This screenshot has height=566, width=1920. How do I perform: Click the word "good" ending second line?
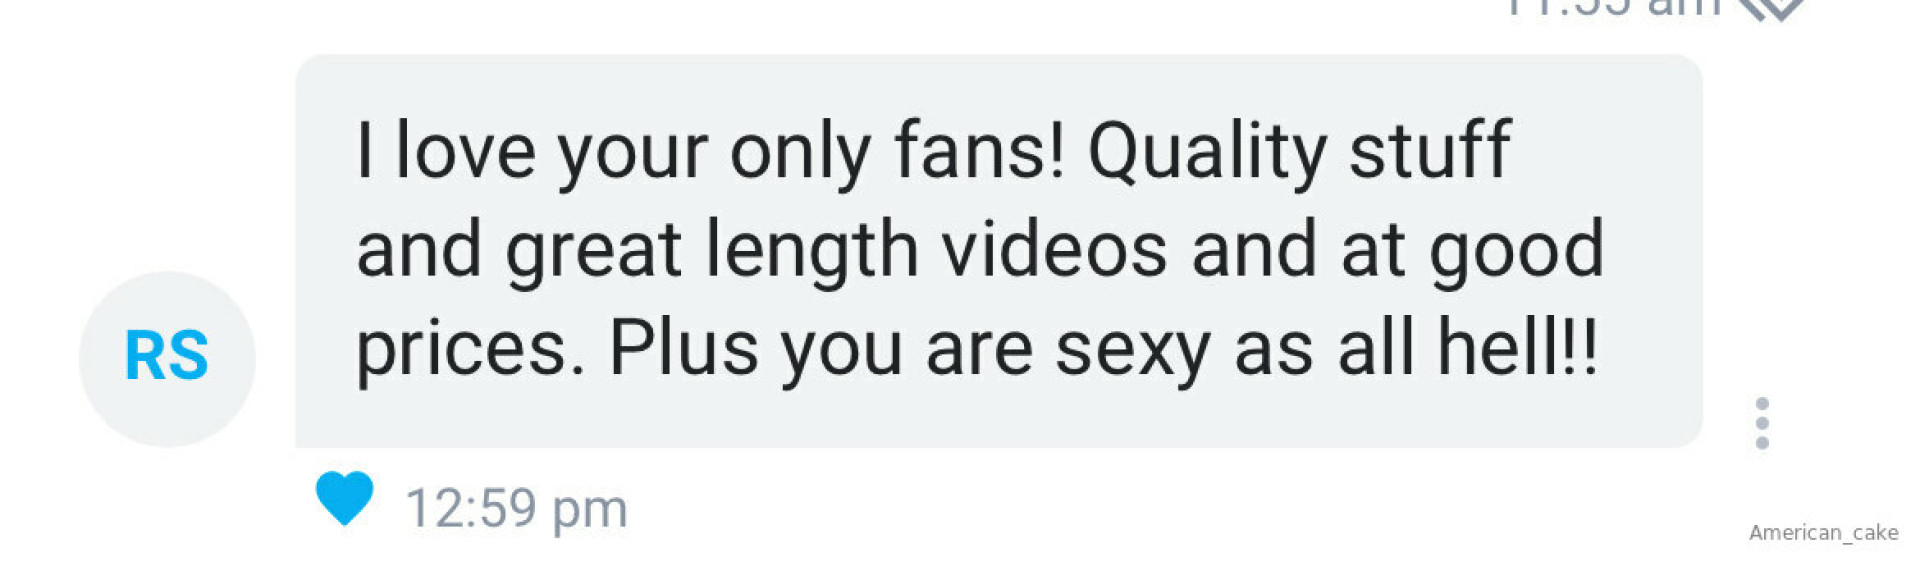point(1516,252)
